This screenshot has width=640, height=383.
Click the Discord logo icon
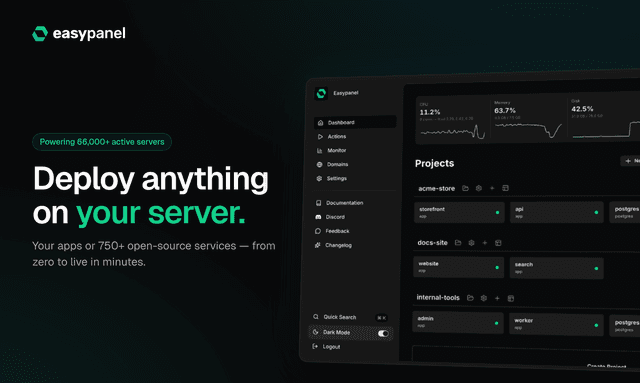pos(318,217)
